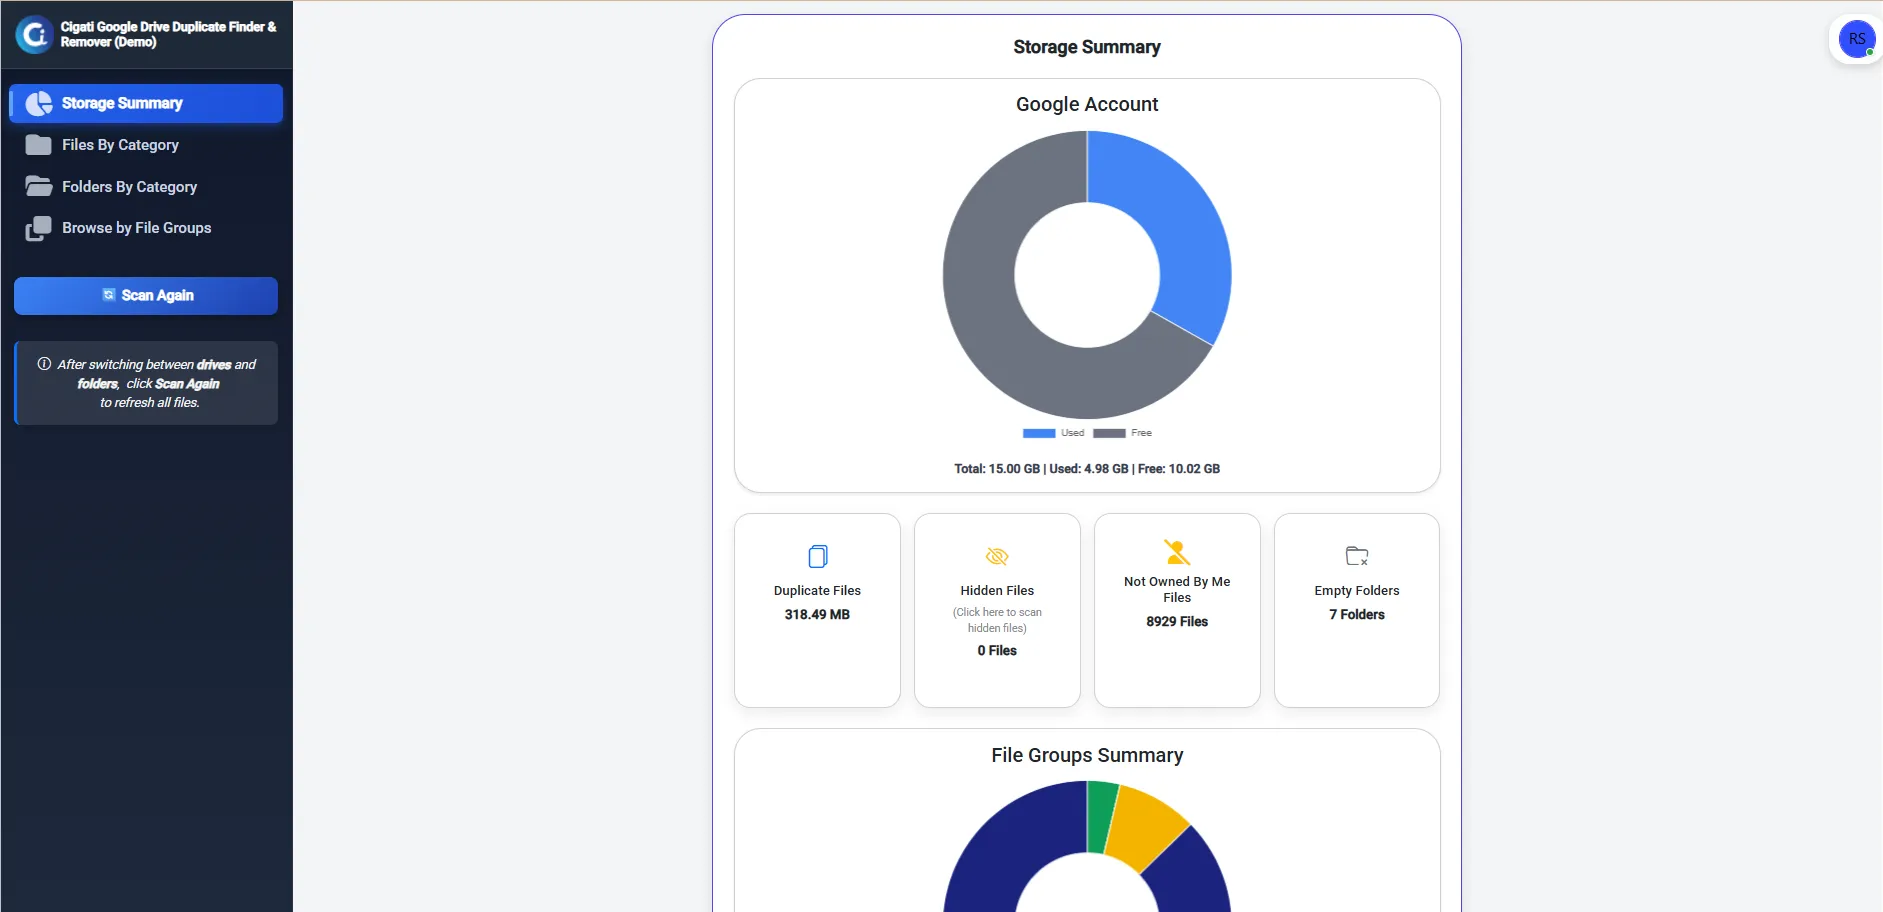Open the Hidden Files card to scan
Screen dimensions: 1883x912
997,611
